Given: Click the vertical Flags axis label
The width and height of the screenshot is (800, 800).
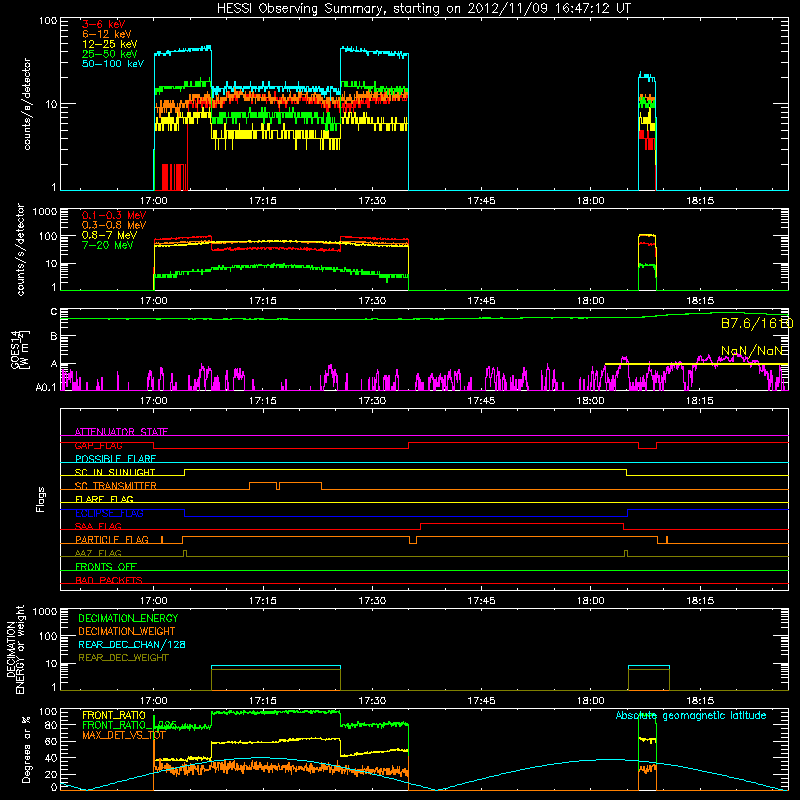Looking at the screenshot, I should click(x=41, y=499).
